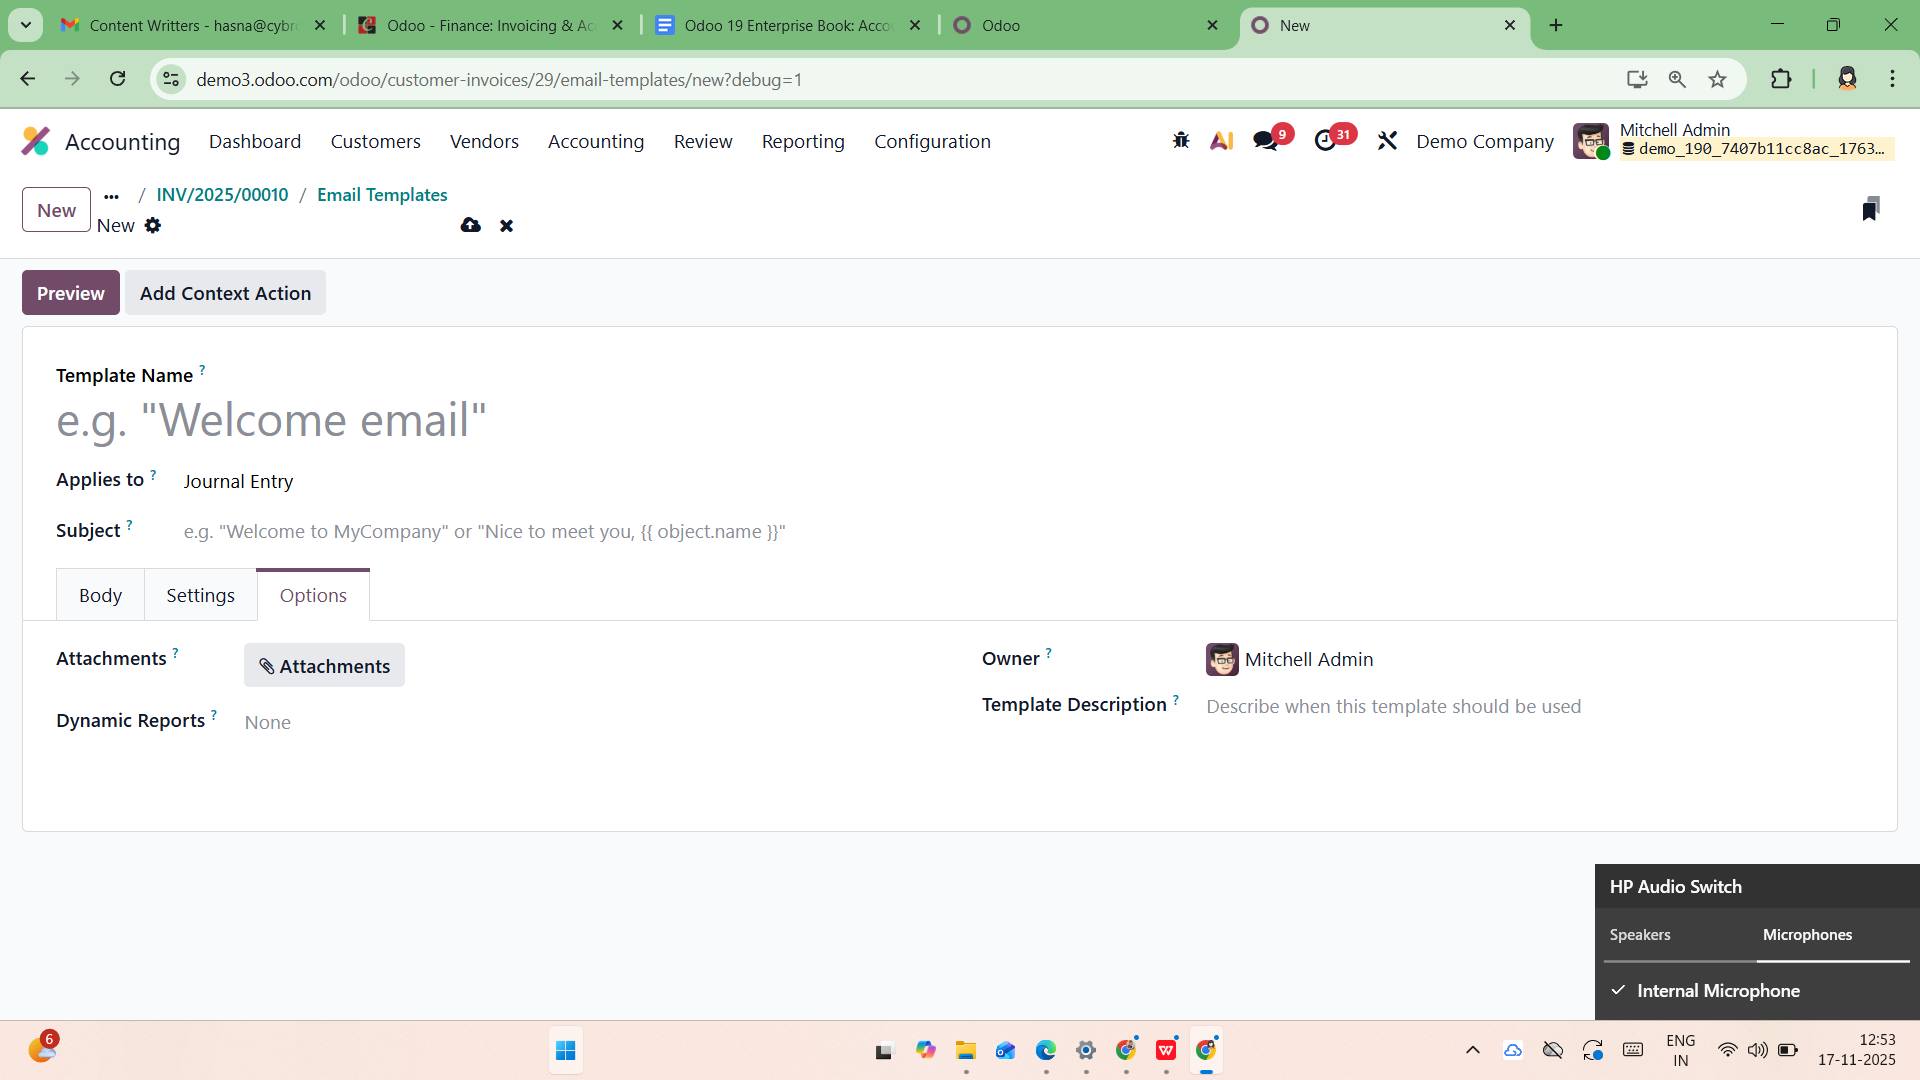The image size is (1920, 1080).
Task: Click the bookmark icon at top right
Action: (1870, 209)
